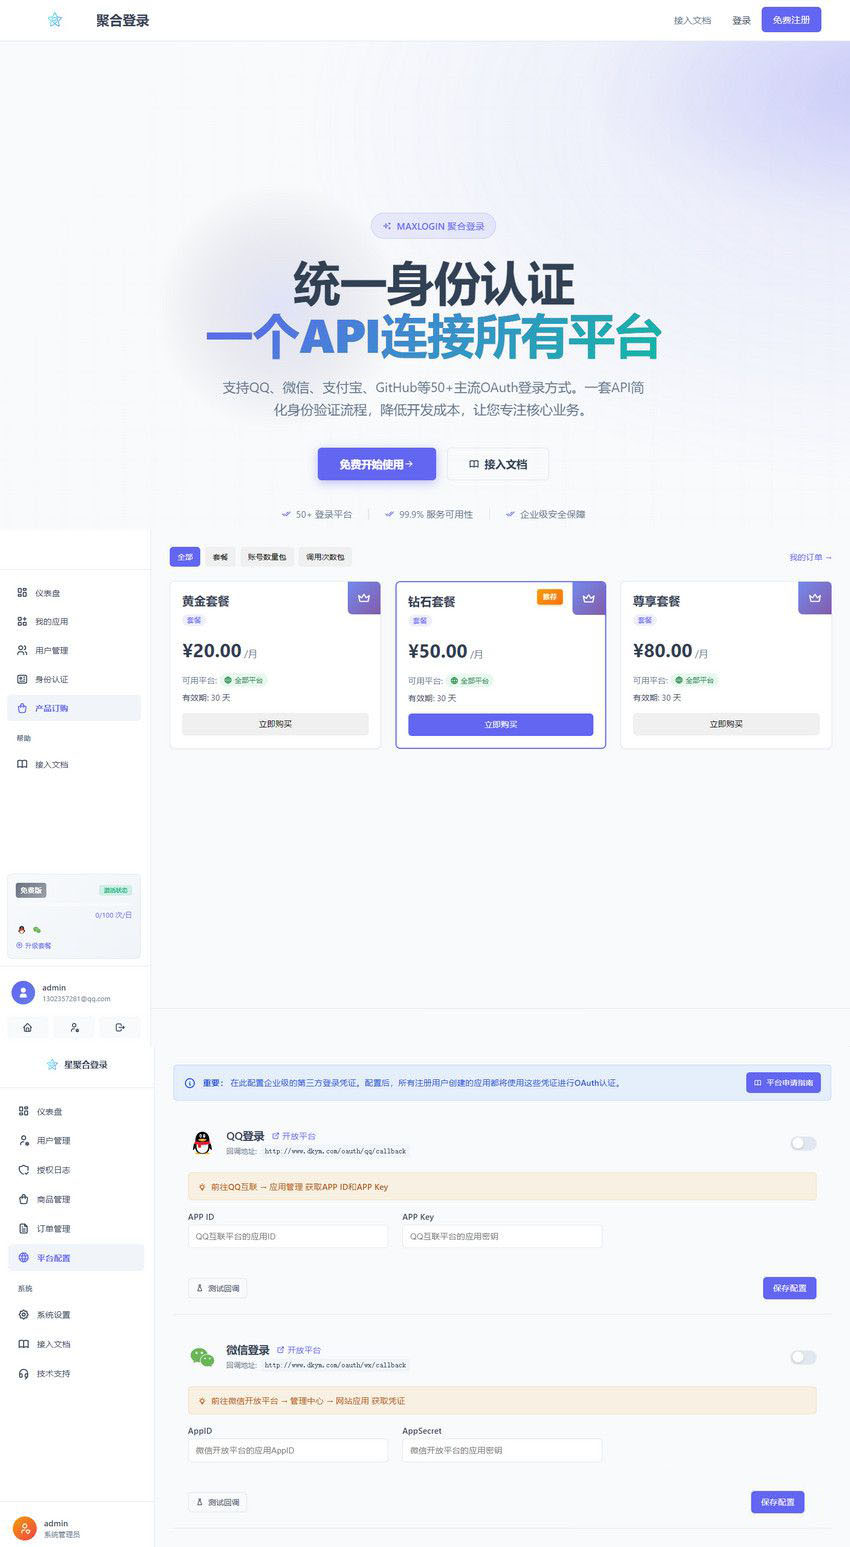This screenshot has height=1547, width=850.
Task: Click the 微信 AppSecret input field
Action: 502,1450
